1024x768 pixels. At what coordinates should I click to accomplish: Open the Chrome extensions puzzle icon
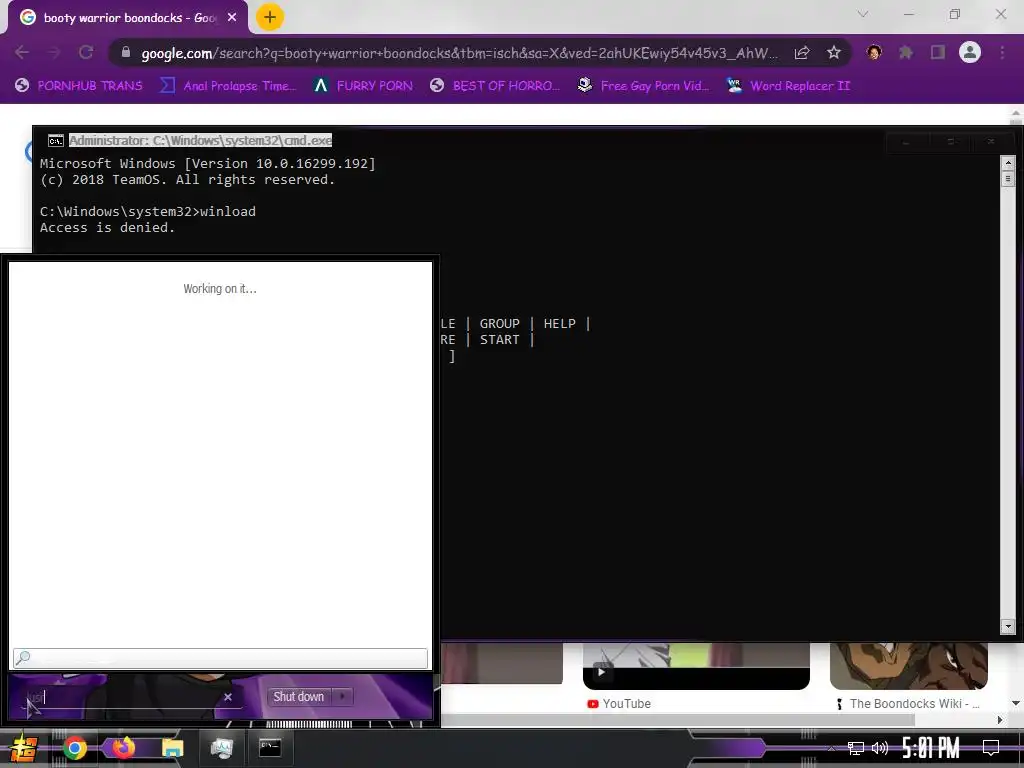click(x=906, y=52)
